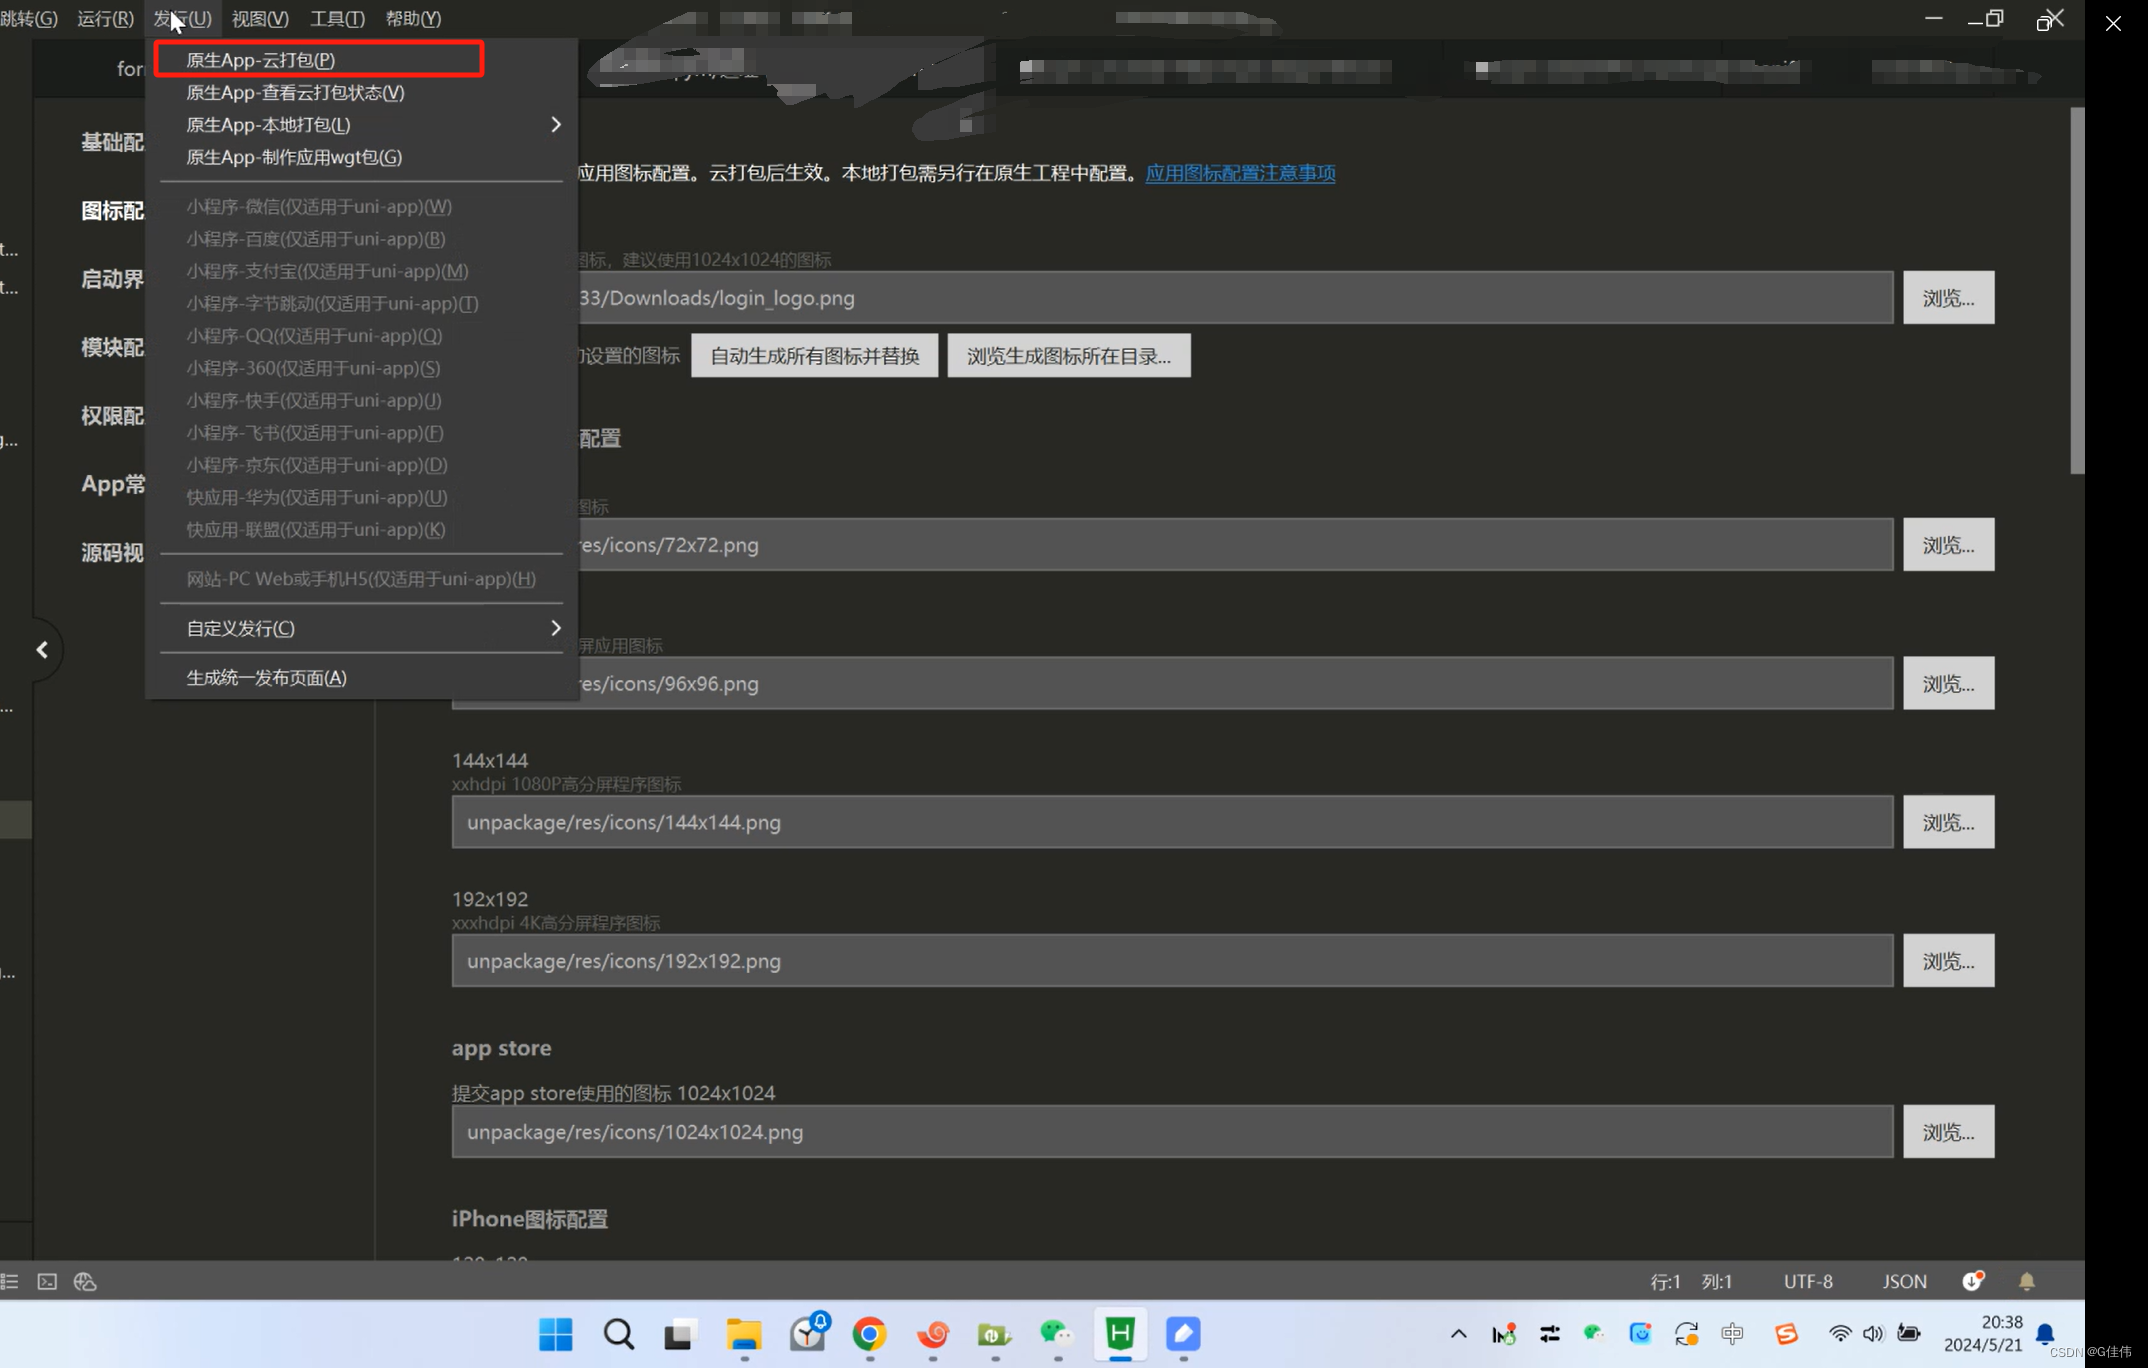Click the HBuilderX icon in taskbar
The image size is (2148, 1368).
1120,1334
